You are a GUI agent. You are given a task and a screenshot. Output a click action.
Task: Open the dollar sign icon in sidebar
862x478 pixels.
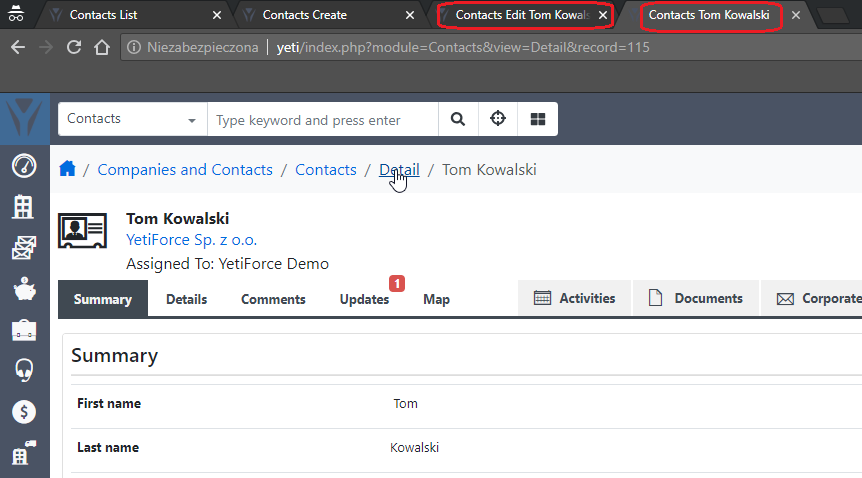[24, 411]
